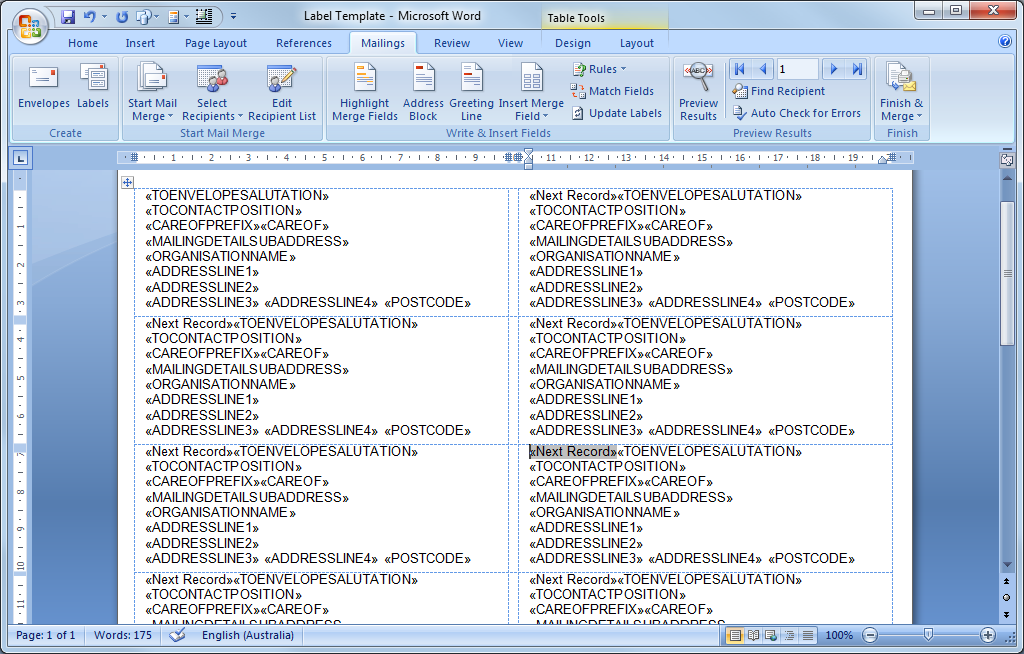Open Table Tools Design tab
Image resolution: width=1024 pixels, height=654 pixels.
click(x=573, y=43)
